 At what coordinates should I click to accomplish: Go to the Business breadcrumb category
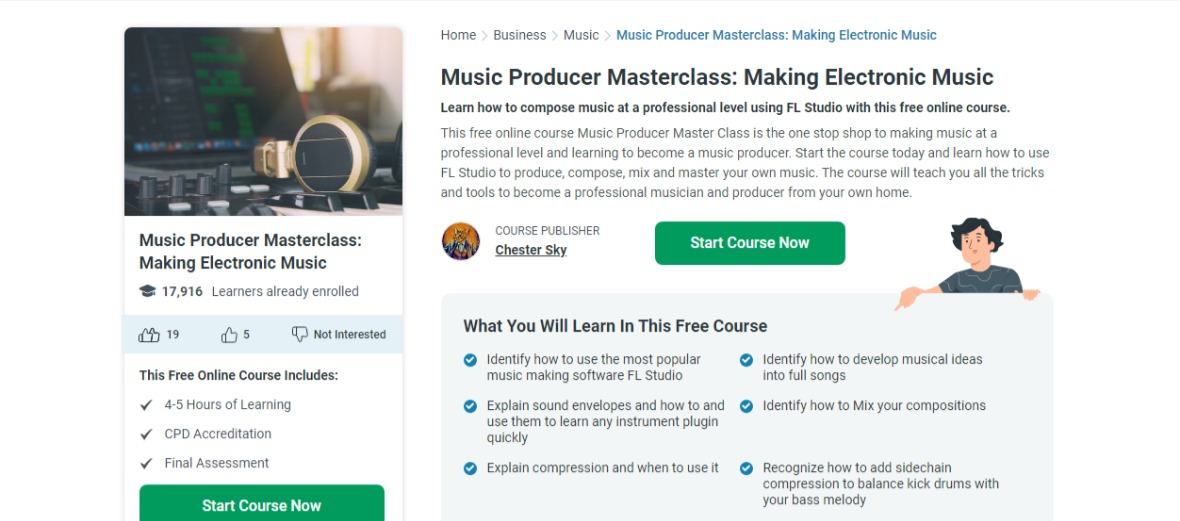click(x=519, y=35)
